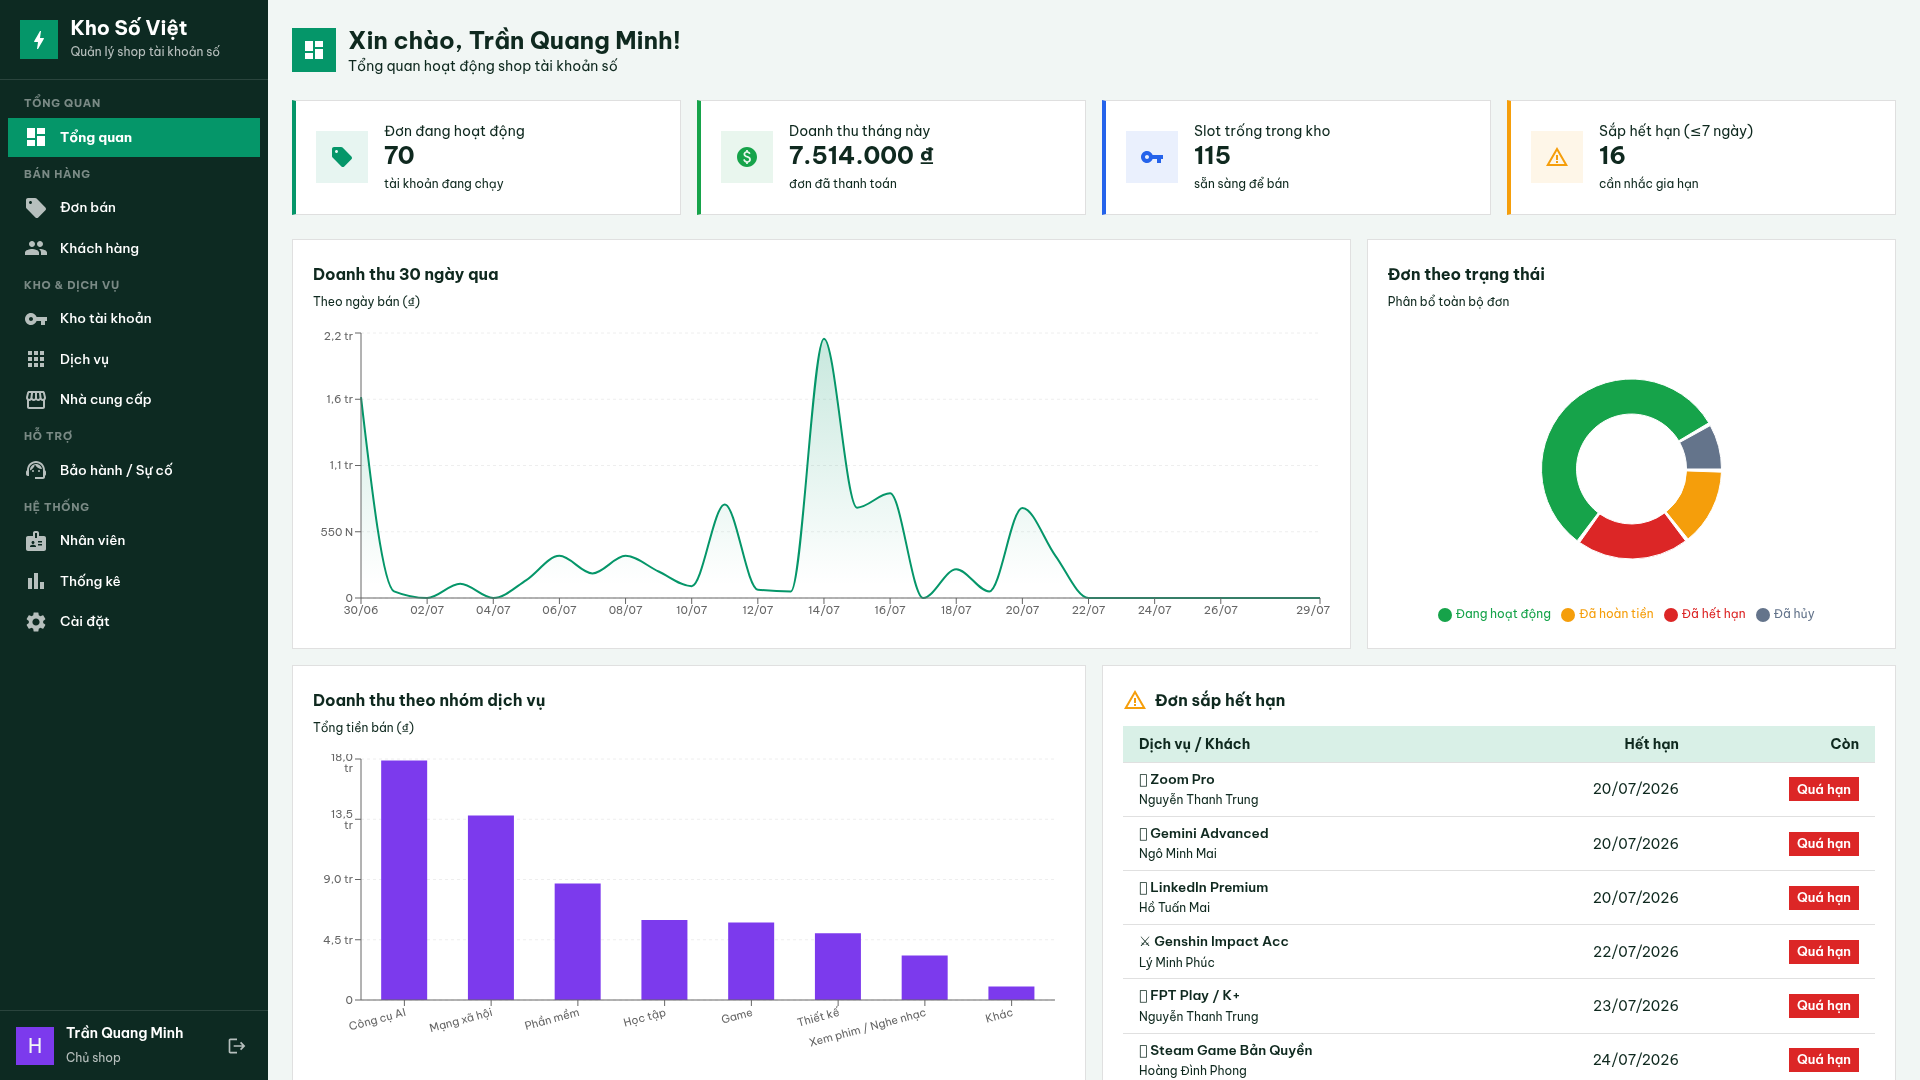1920x1080 pixels.
Task: Click the 7.514.000 đ revenue value
Action: (x=861, y=156)
